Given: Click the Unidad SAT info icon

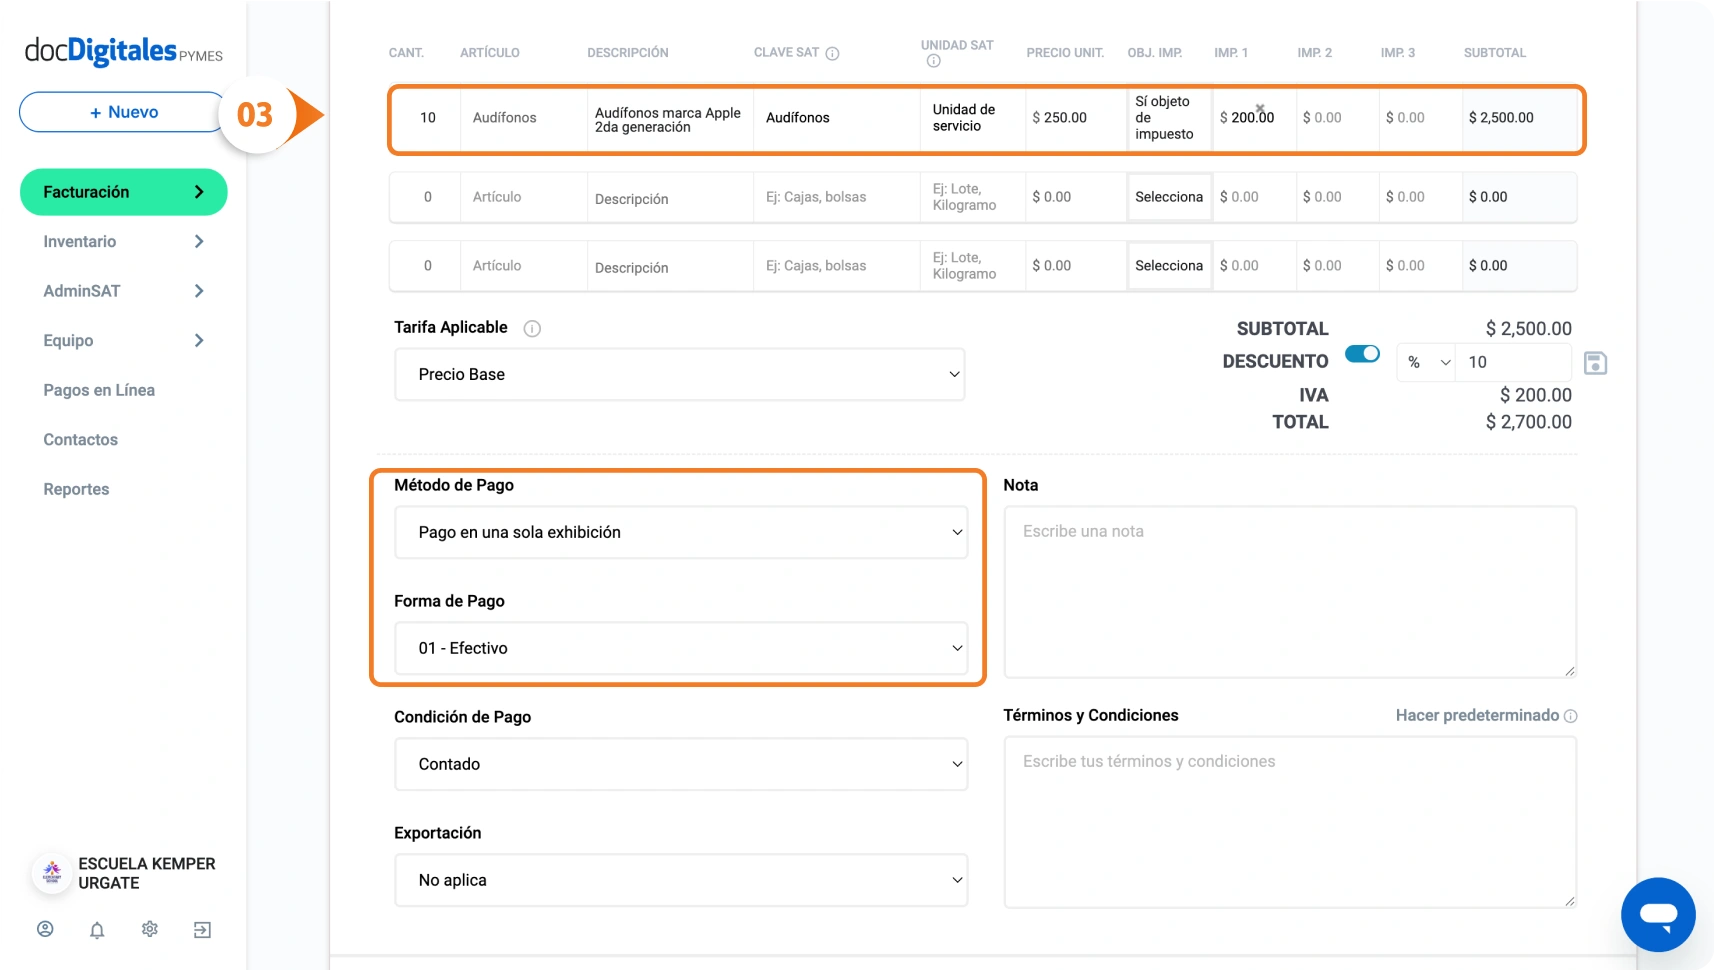Looking at the screenshot, I should point(934,61).
